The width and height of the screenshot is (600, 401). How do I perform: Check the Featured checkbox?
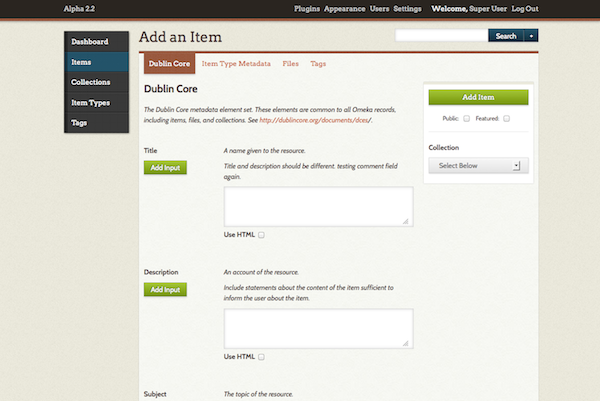pyautogui.click(x=507, y=119)
